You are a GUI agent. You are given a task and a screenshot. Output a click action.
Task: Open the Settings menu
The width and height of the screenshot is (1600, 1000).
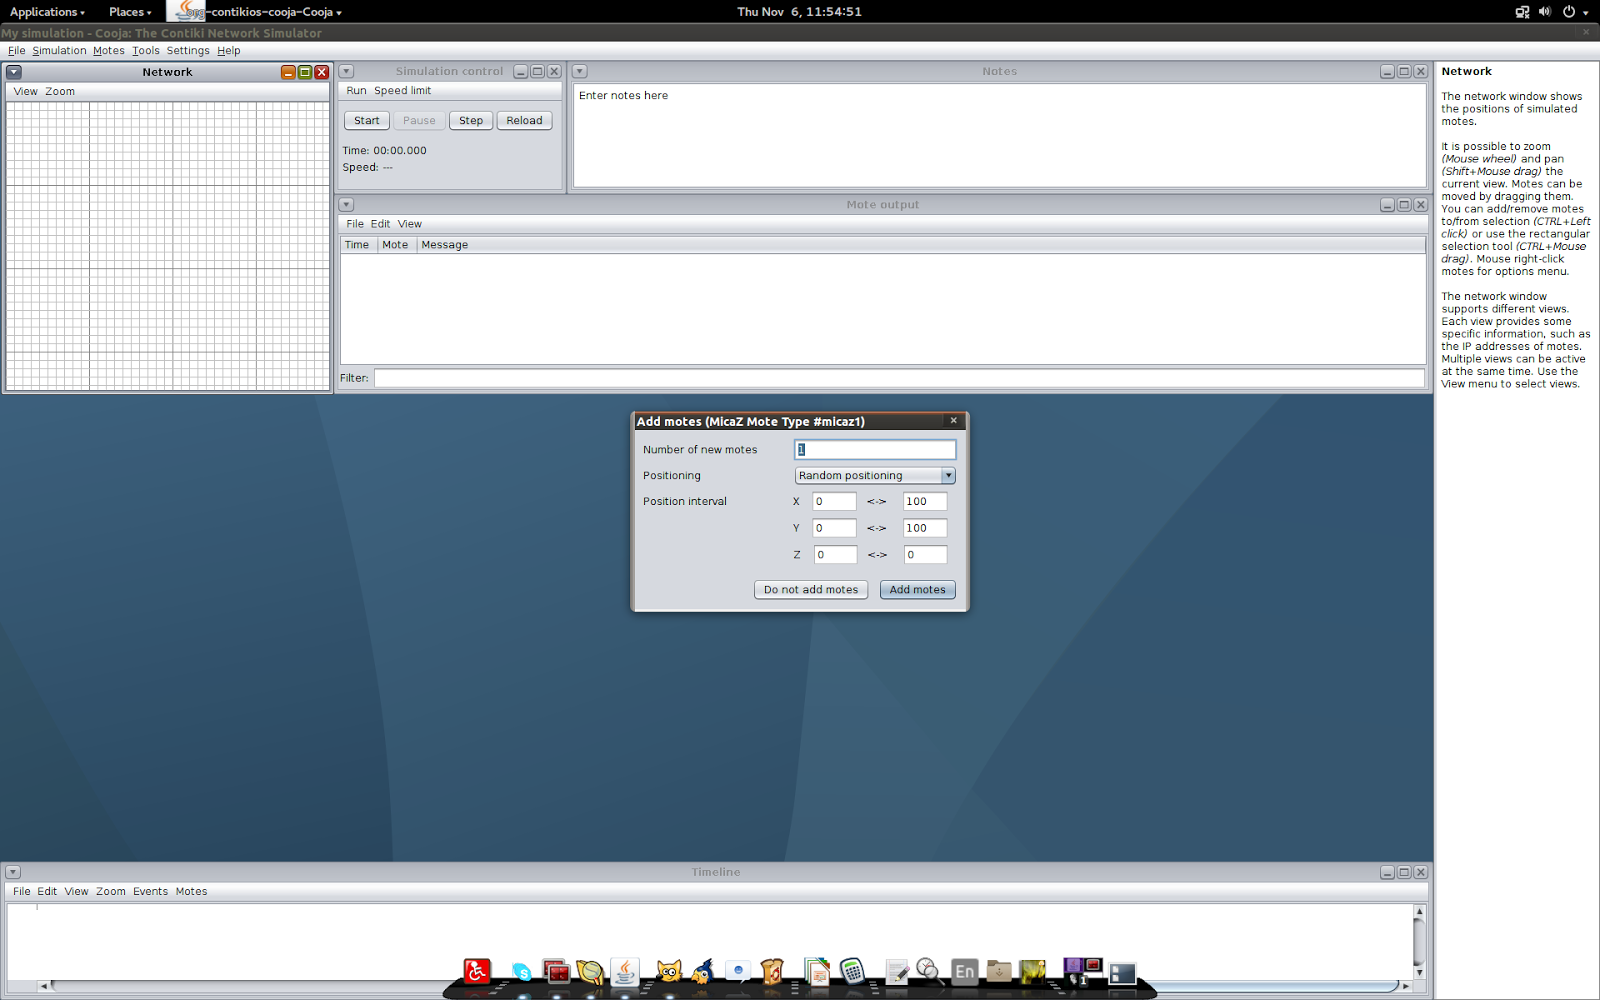188,51
